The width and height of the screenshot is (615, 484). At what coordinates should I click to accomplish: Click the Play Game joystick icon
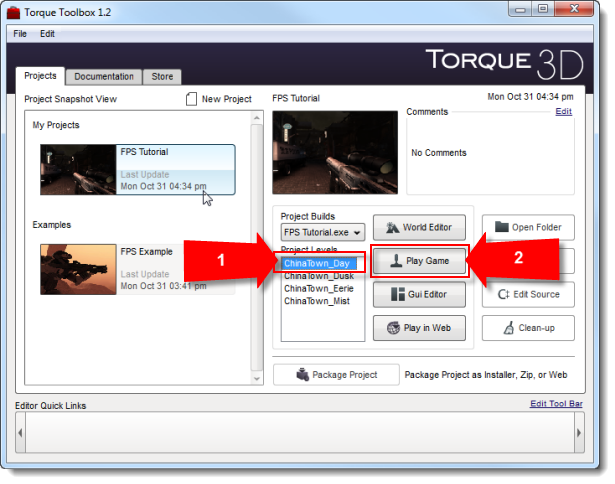[x=396, y=261]
